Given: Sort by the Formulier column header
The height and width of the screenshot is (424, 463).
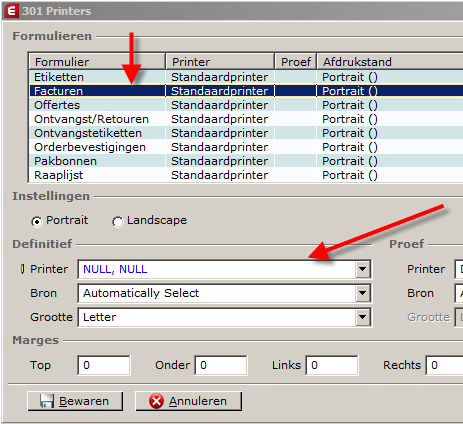Looking at the screenshot, I should click(x=97, y=62).
